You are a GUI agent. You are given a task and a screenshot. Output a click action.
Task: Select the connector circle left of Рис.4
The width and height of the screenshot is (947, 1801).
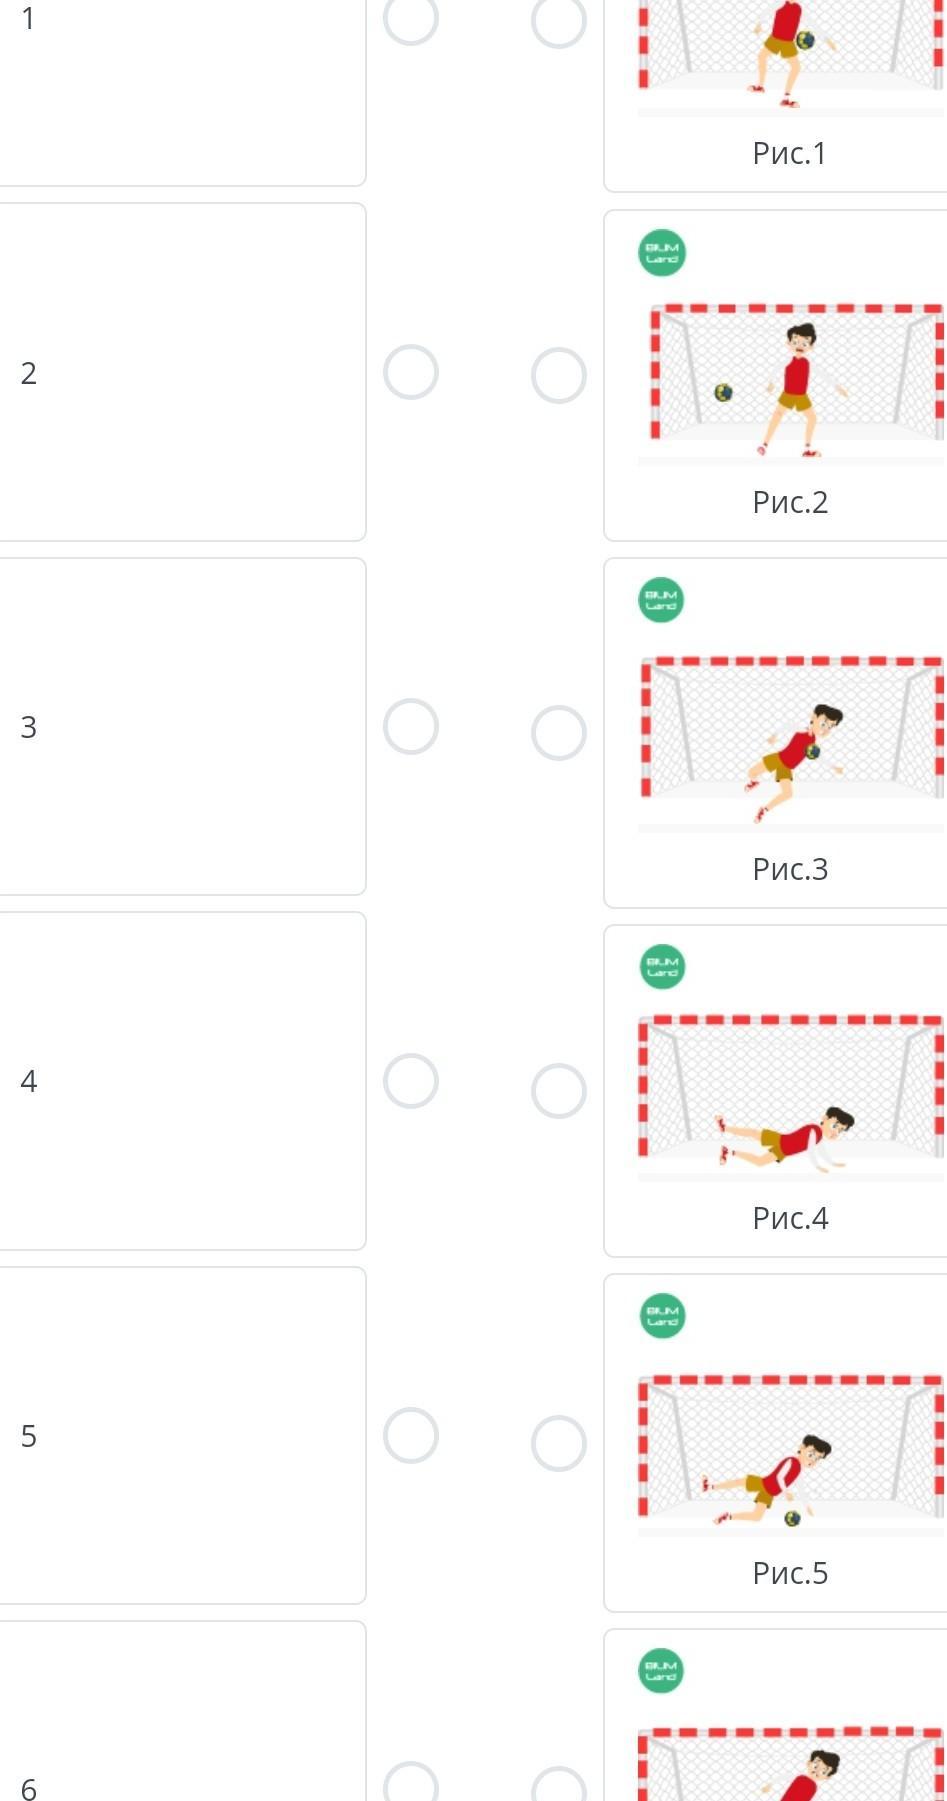pos(558,1090)
